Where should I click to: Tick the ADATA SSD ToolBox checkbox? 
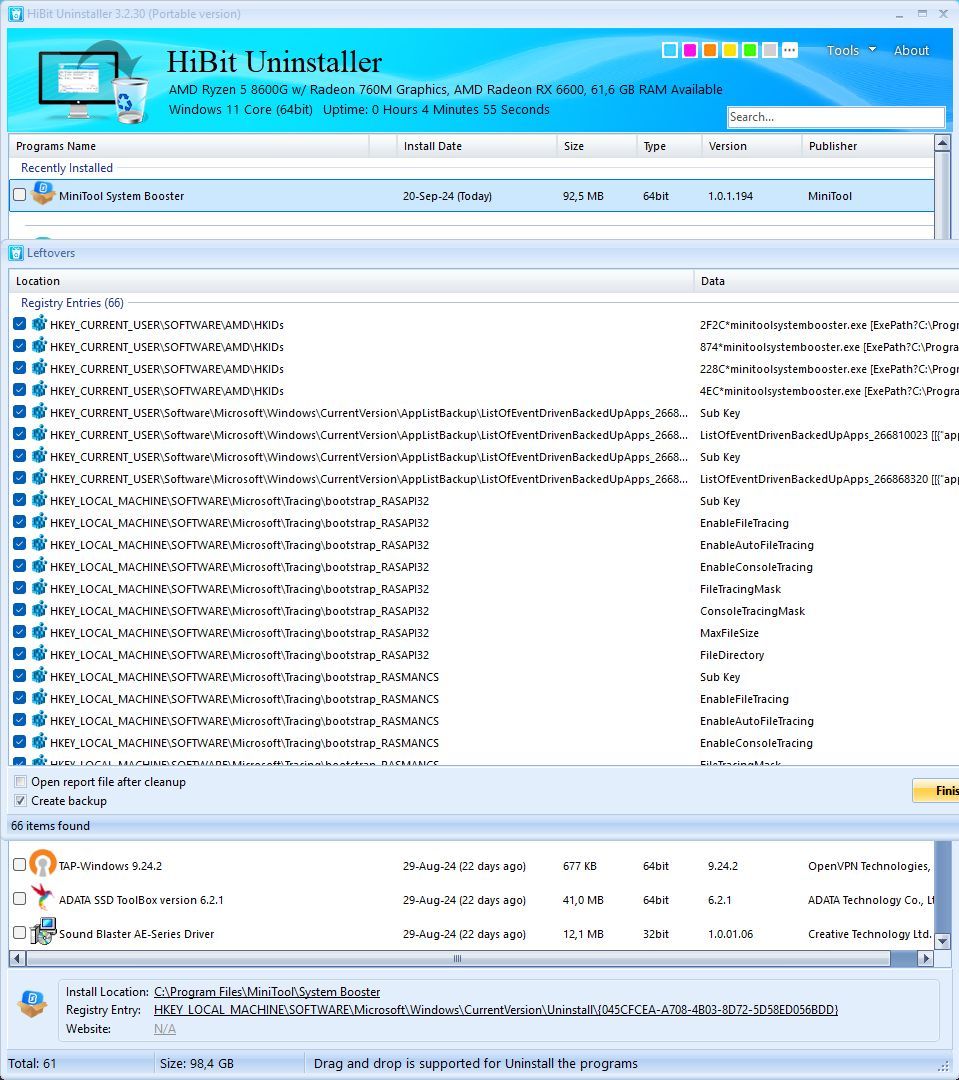click(x=19, y=899)
